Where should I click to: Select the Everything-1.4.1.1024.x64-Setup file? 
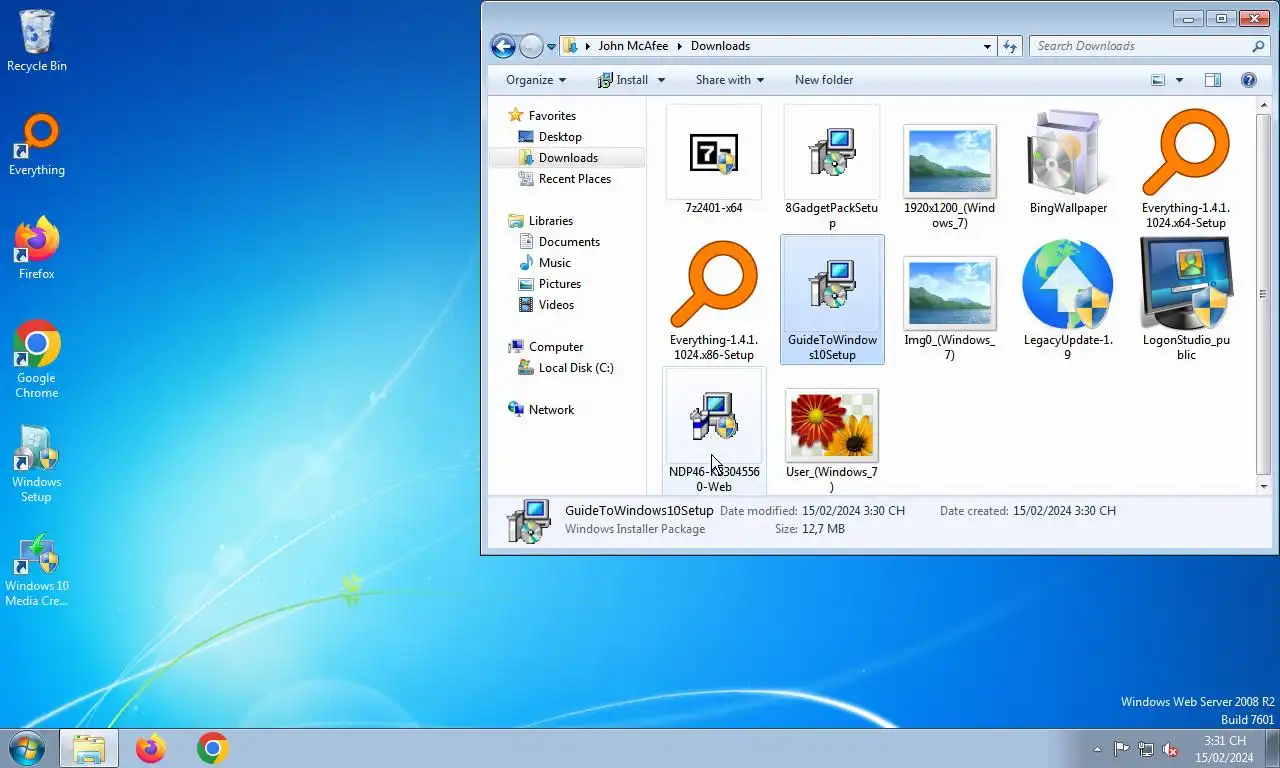coord(1186,168)
